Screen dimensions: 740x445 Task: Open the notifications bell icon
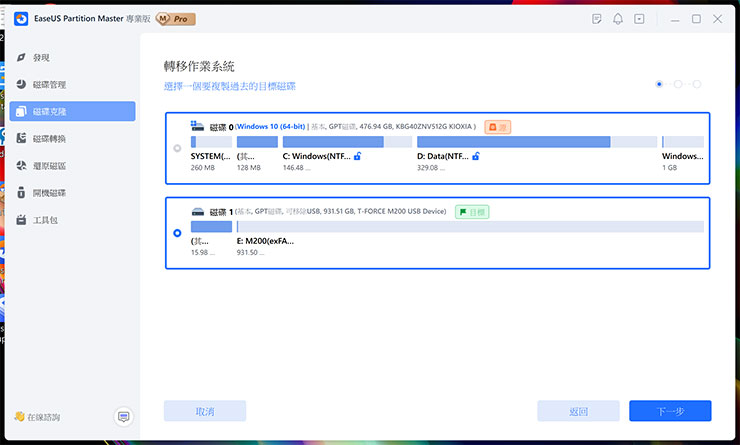[618, 19]
